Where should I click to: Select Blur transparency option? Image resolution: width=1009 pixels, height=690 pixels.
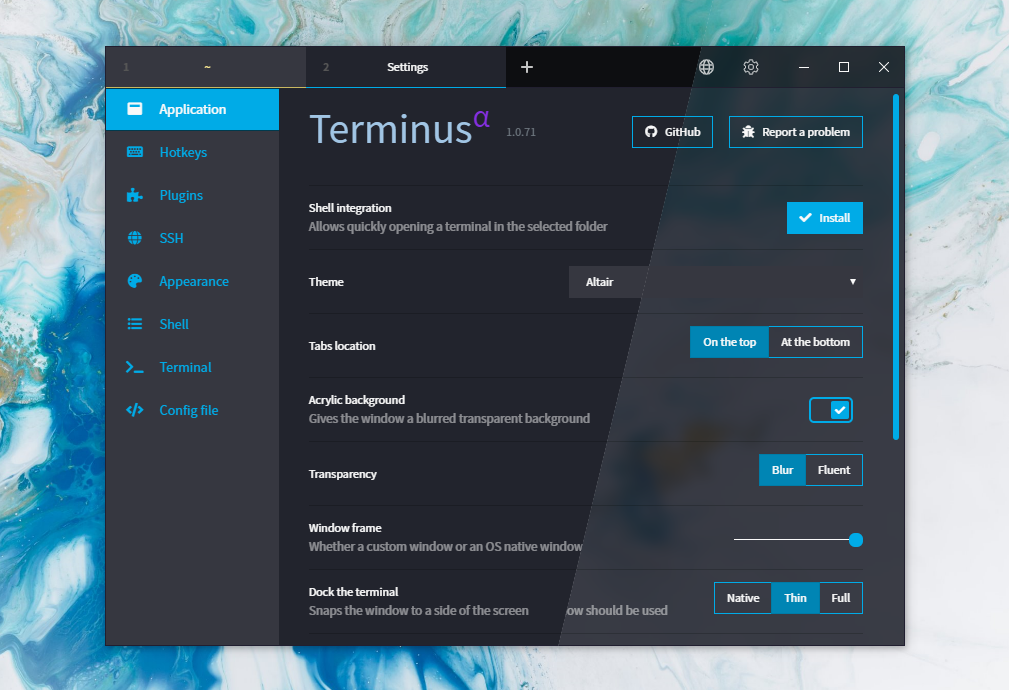(x=782, y=470)
